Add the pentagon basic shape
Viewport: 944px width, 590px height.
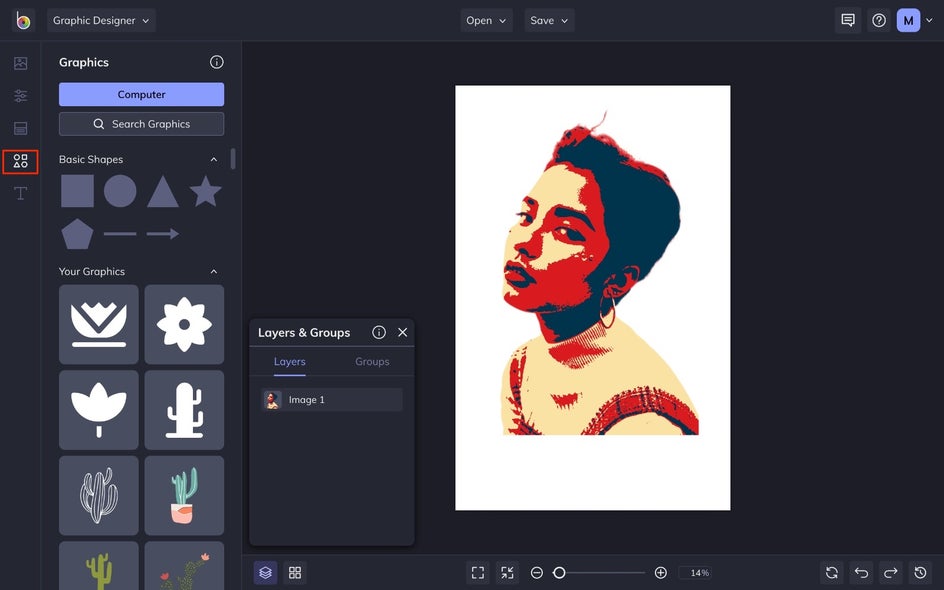[x=77, y=234]
